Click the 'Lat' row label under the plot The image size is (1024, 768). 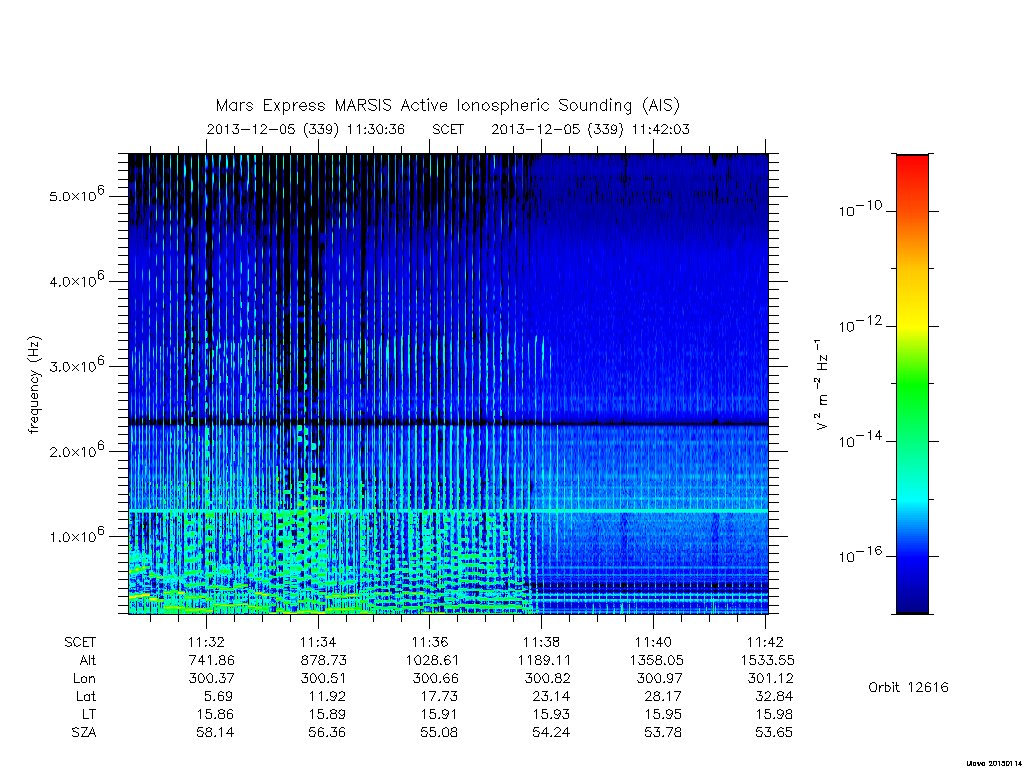click(x=86, y=696)
